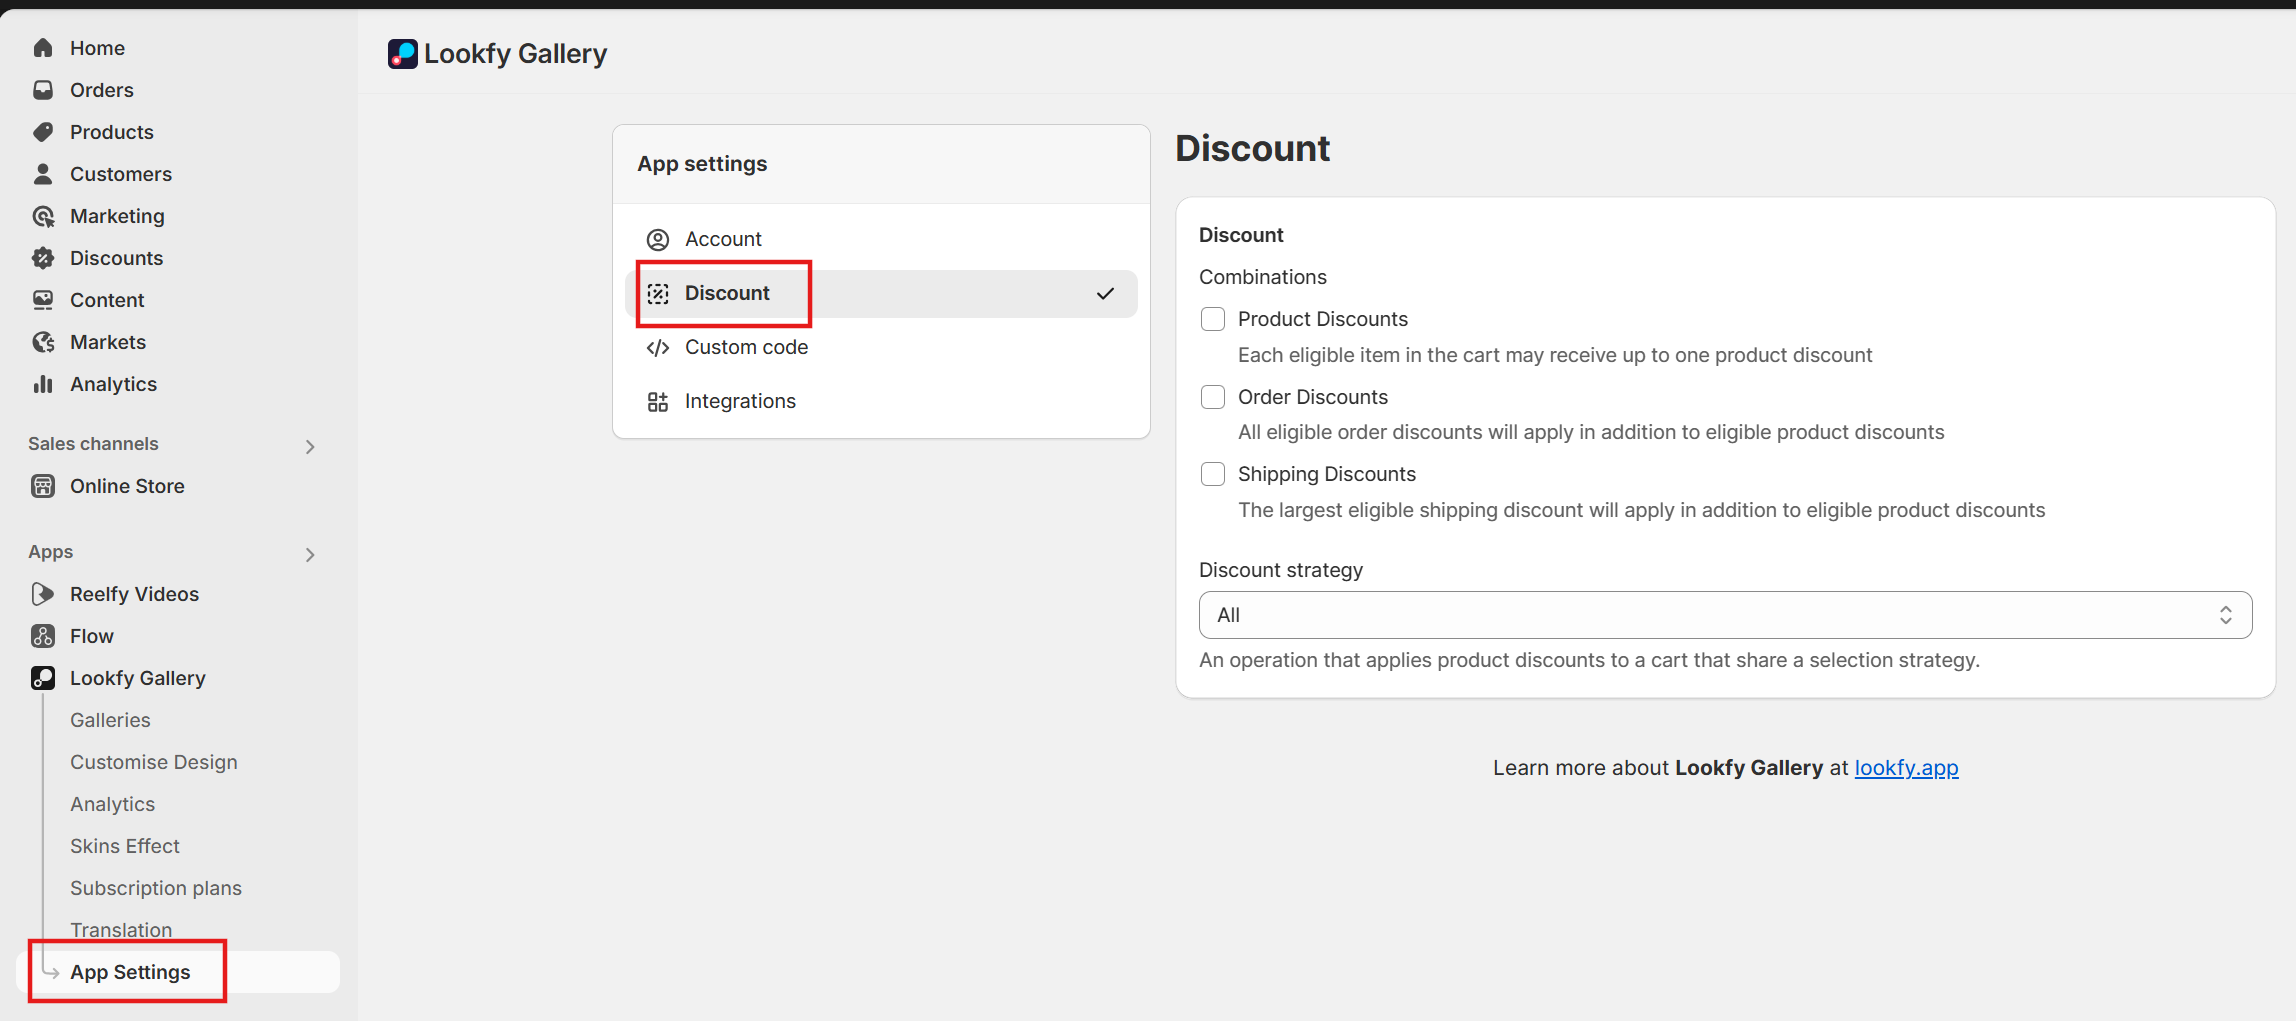Click the Products tag icon
Image resolution: width=2296 pixels, height=1021 pixels.
43,132
